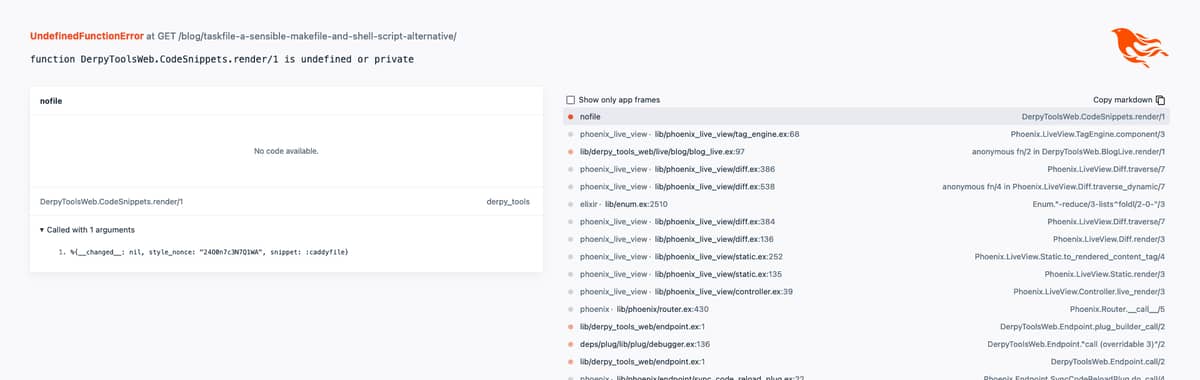Viewport: 1200px width, 380px height.
Task: Copy markdown of the error
Action: 1130,100
